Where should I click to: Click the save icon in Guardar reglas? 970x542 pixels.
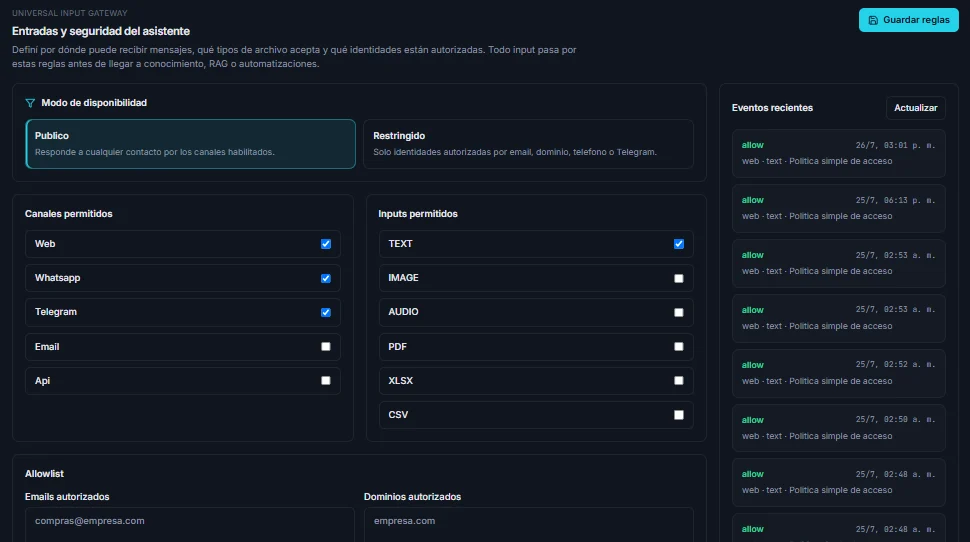coord(873,20)
